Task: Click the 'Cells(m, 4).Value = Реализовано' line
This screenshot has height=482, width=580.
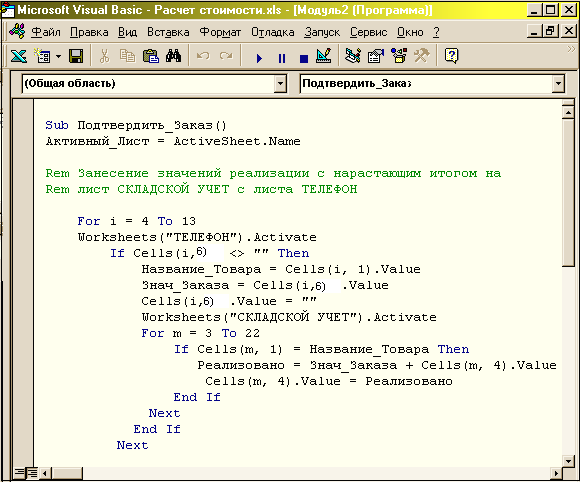Action: click(329, 381)
